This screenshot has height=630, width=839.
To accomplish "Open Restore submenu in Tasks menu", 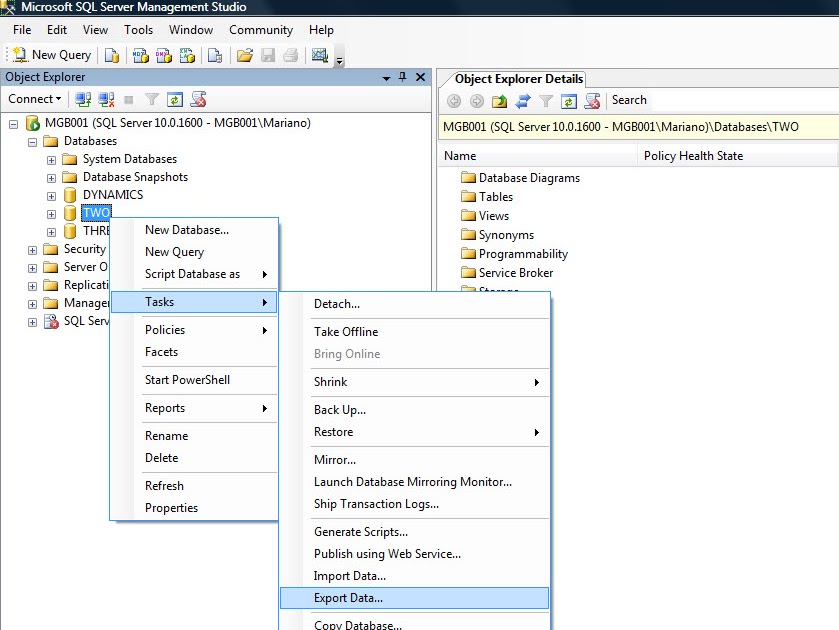I will coord(414,432).
